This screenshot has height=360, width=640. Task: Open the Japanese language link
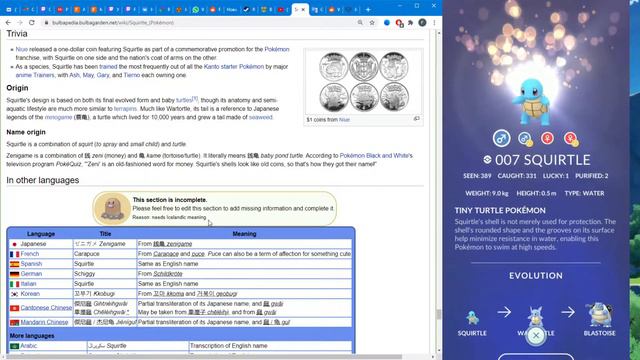pos(33,244)
